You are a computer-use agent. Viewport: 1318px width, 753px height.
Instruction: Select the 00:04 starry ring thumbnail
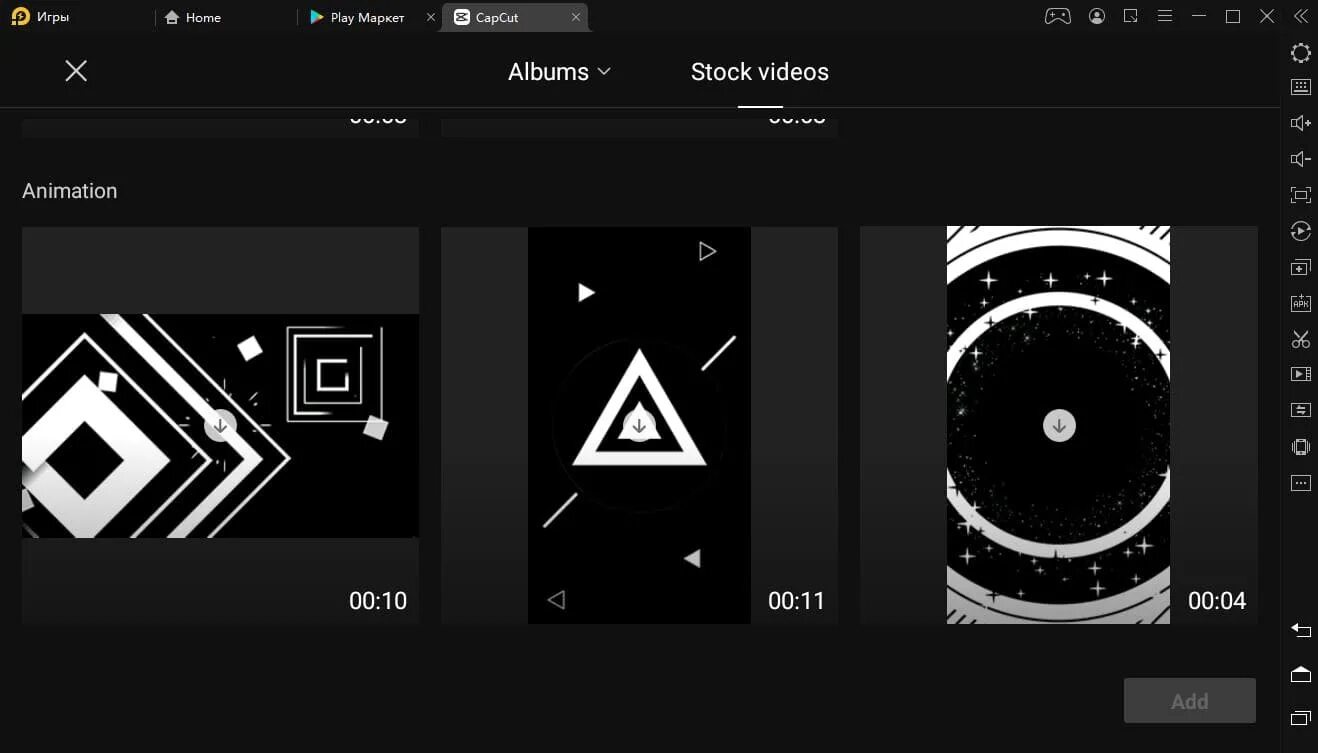click(1059, 425)
